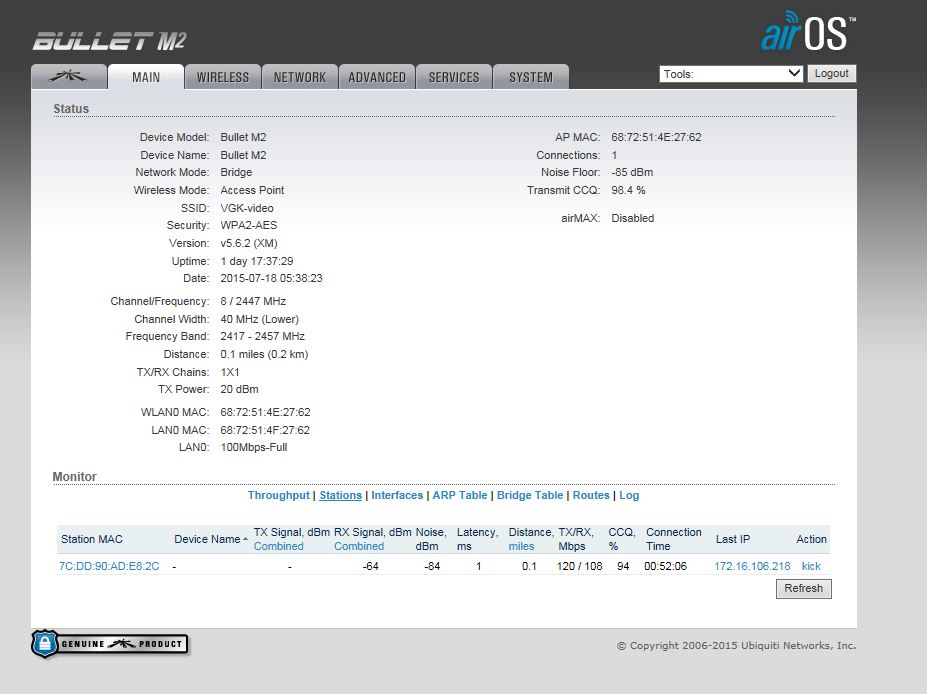Expand the Tools dropdown
The height and width of the screenshot is (694, 927).
coord(731,74)
